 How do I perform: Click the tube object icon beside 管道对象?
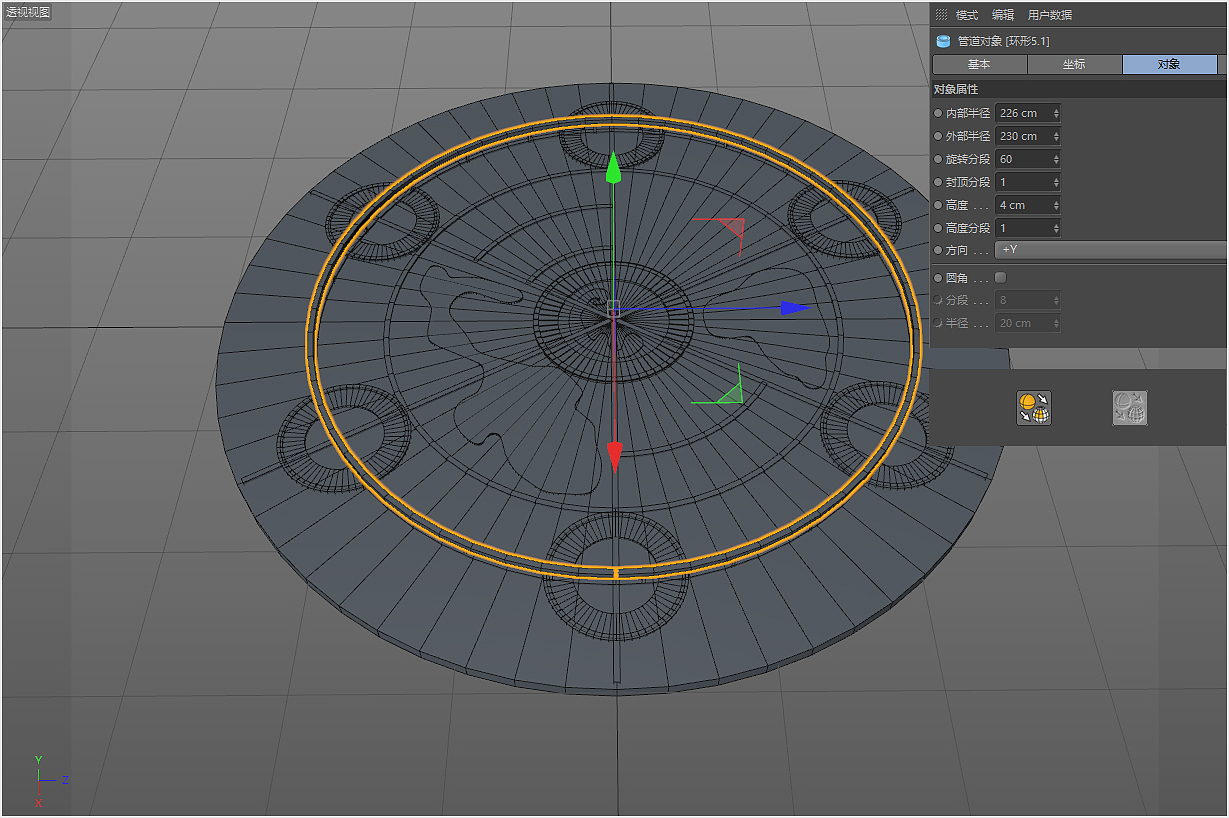click(x=942, y=41)
